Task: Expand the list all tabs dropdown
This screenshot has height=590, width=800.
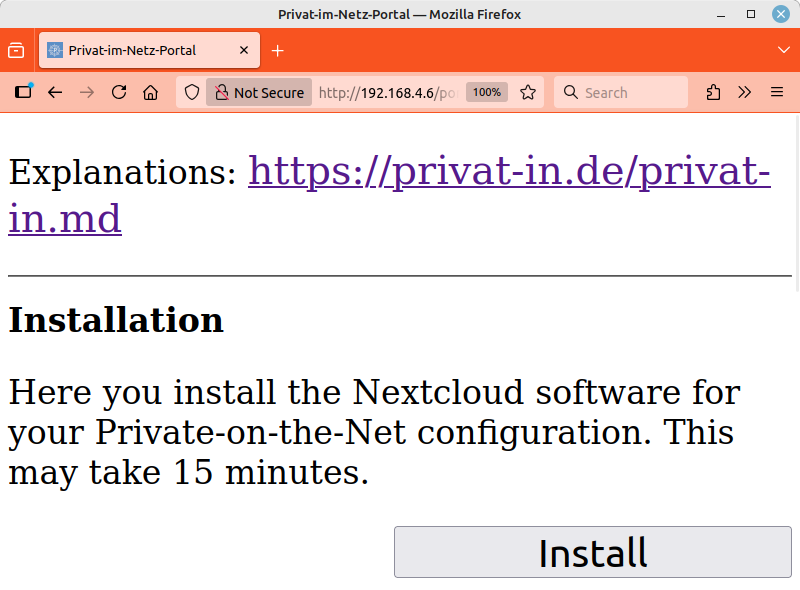Action: click(783, 50)
